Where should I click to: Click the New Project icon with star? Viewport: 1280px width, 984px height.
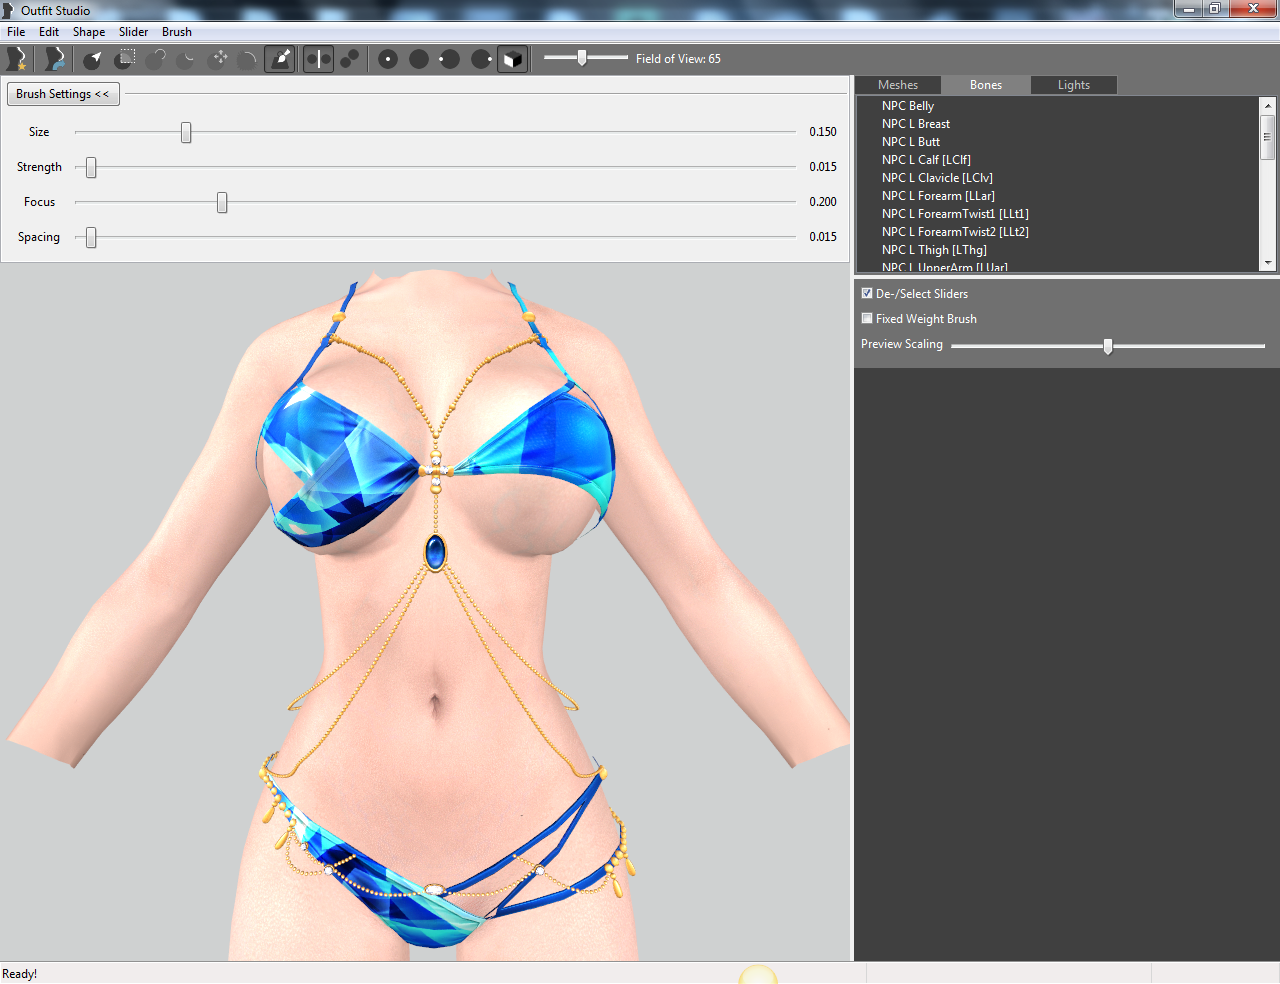(x=16, y=59)
